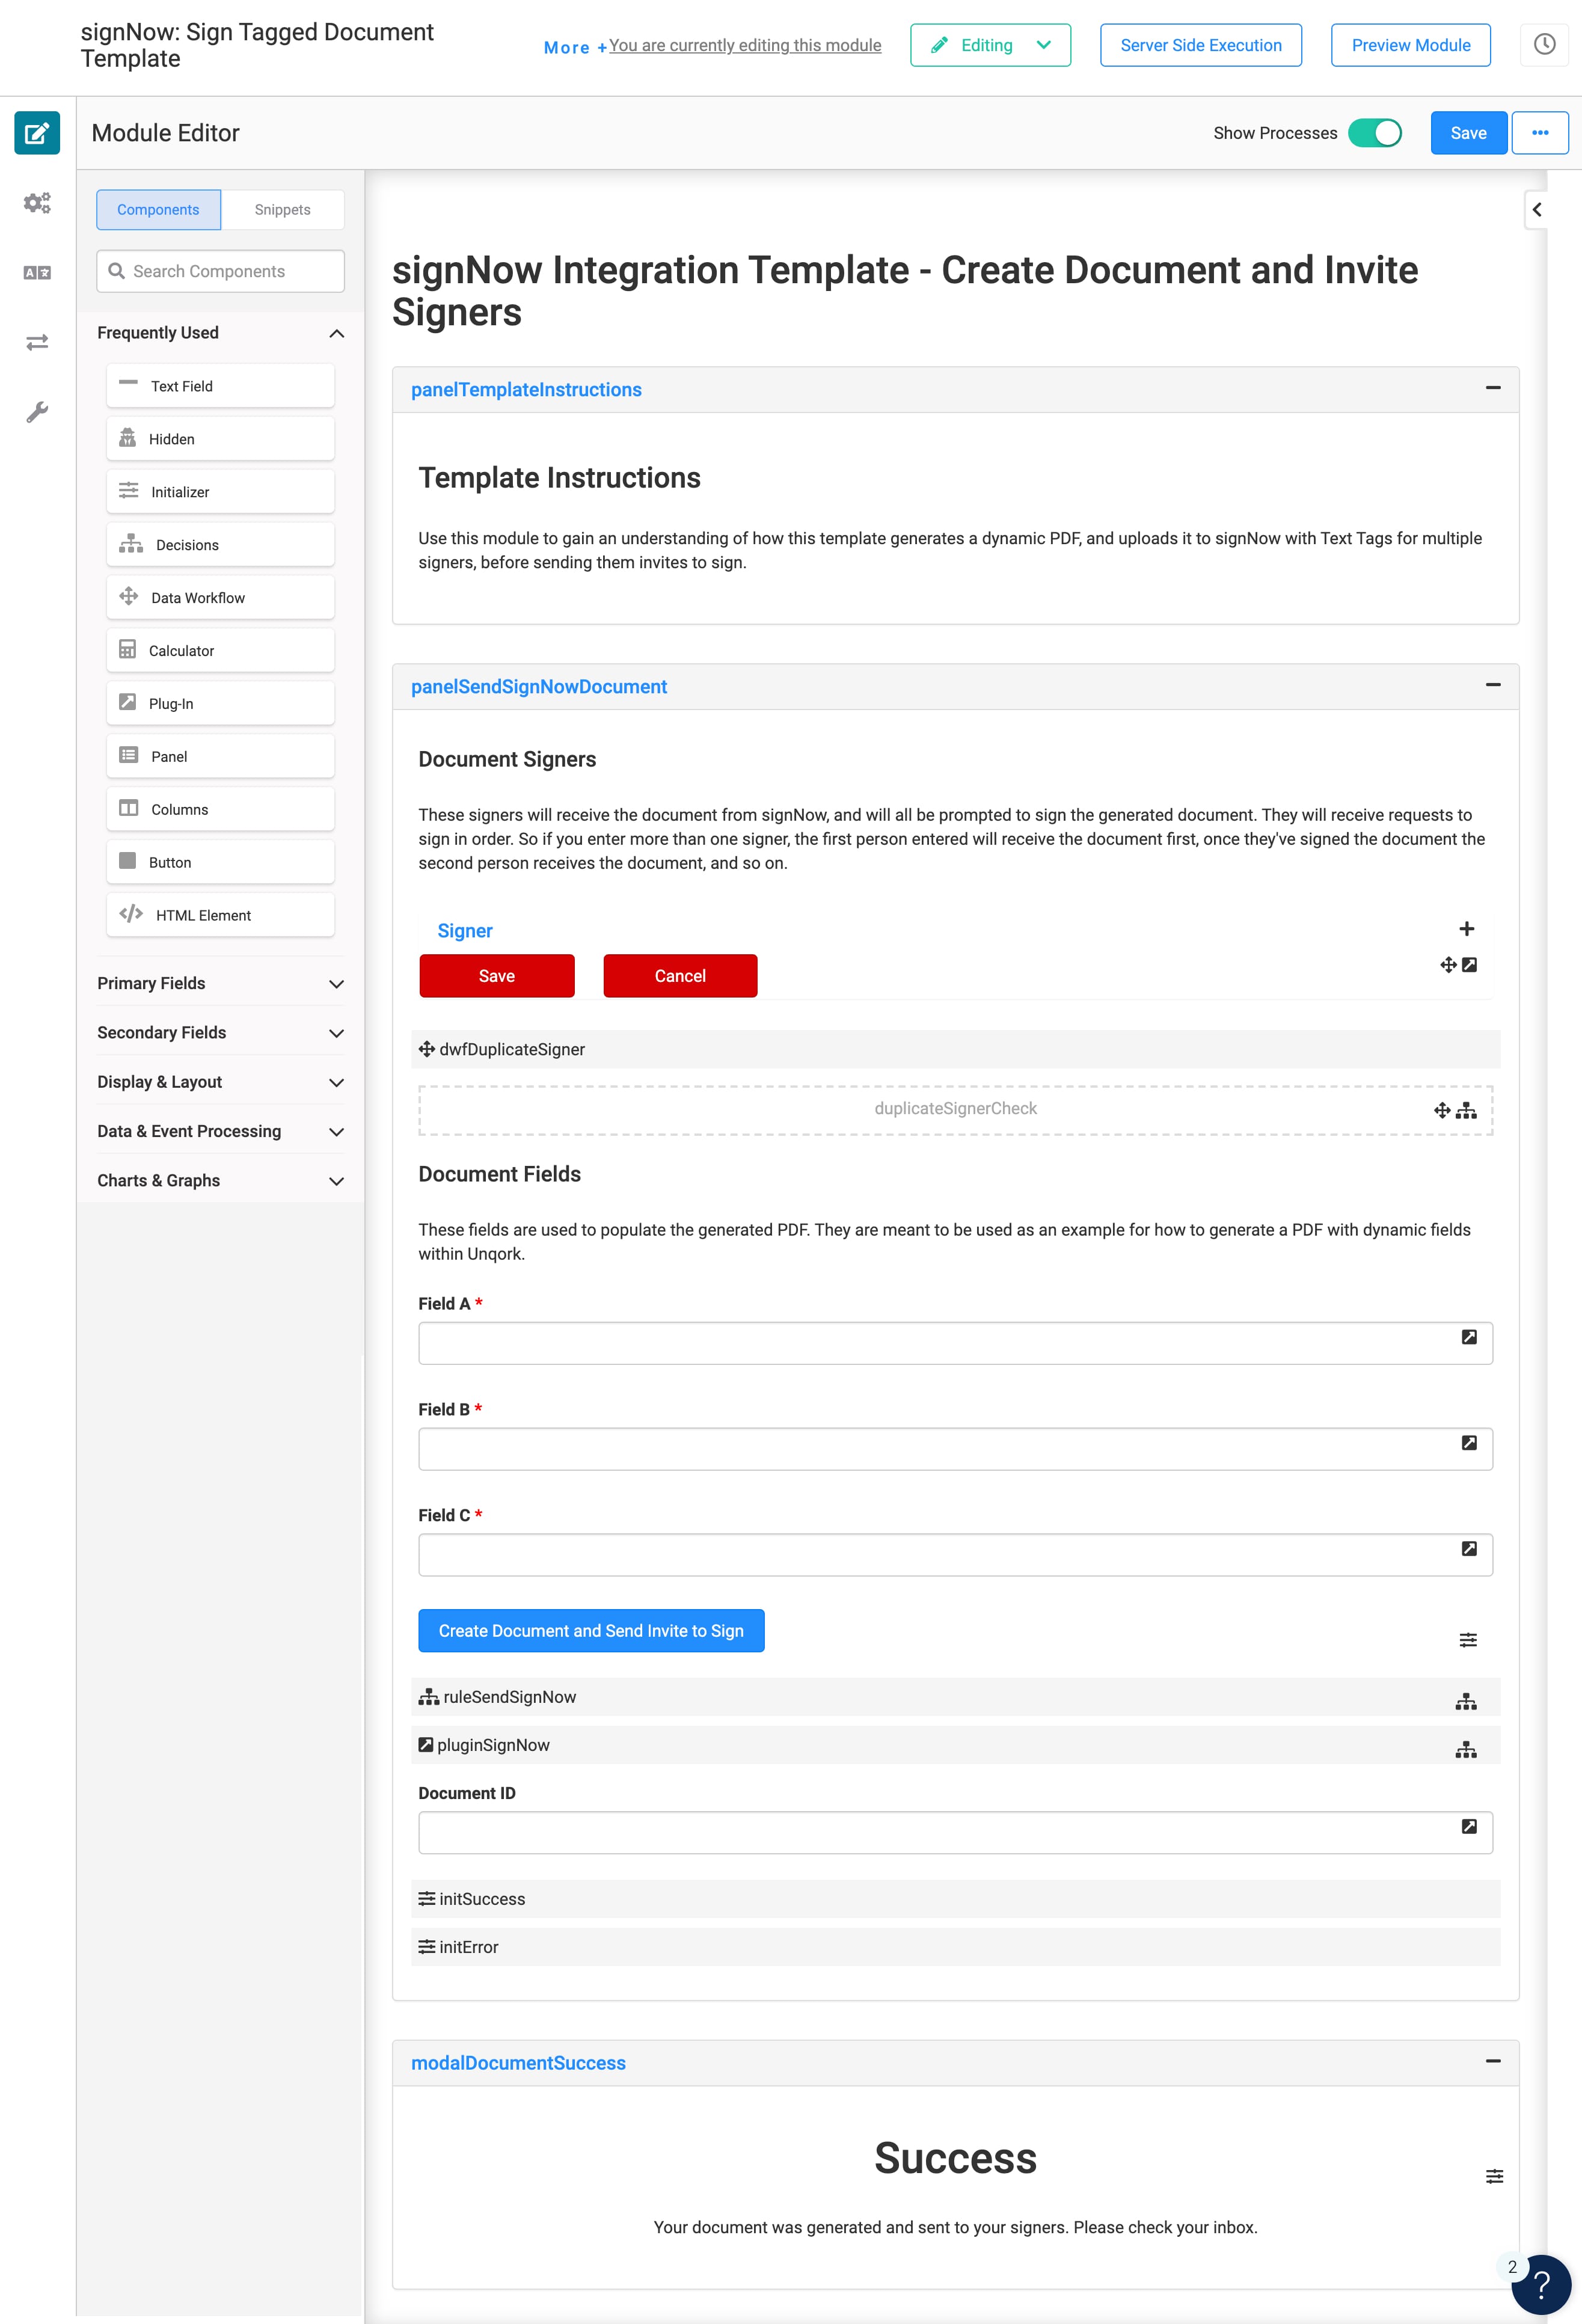This screenshot has width=1582, height=2324.
Task: Expand the Primary Fields section
Action: click(220, 984)
